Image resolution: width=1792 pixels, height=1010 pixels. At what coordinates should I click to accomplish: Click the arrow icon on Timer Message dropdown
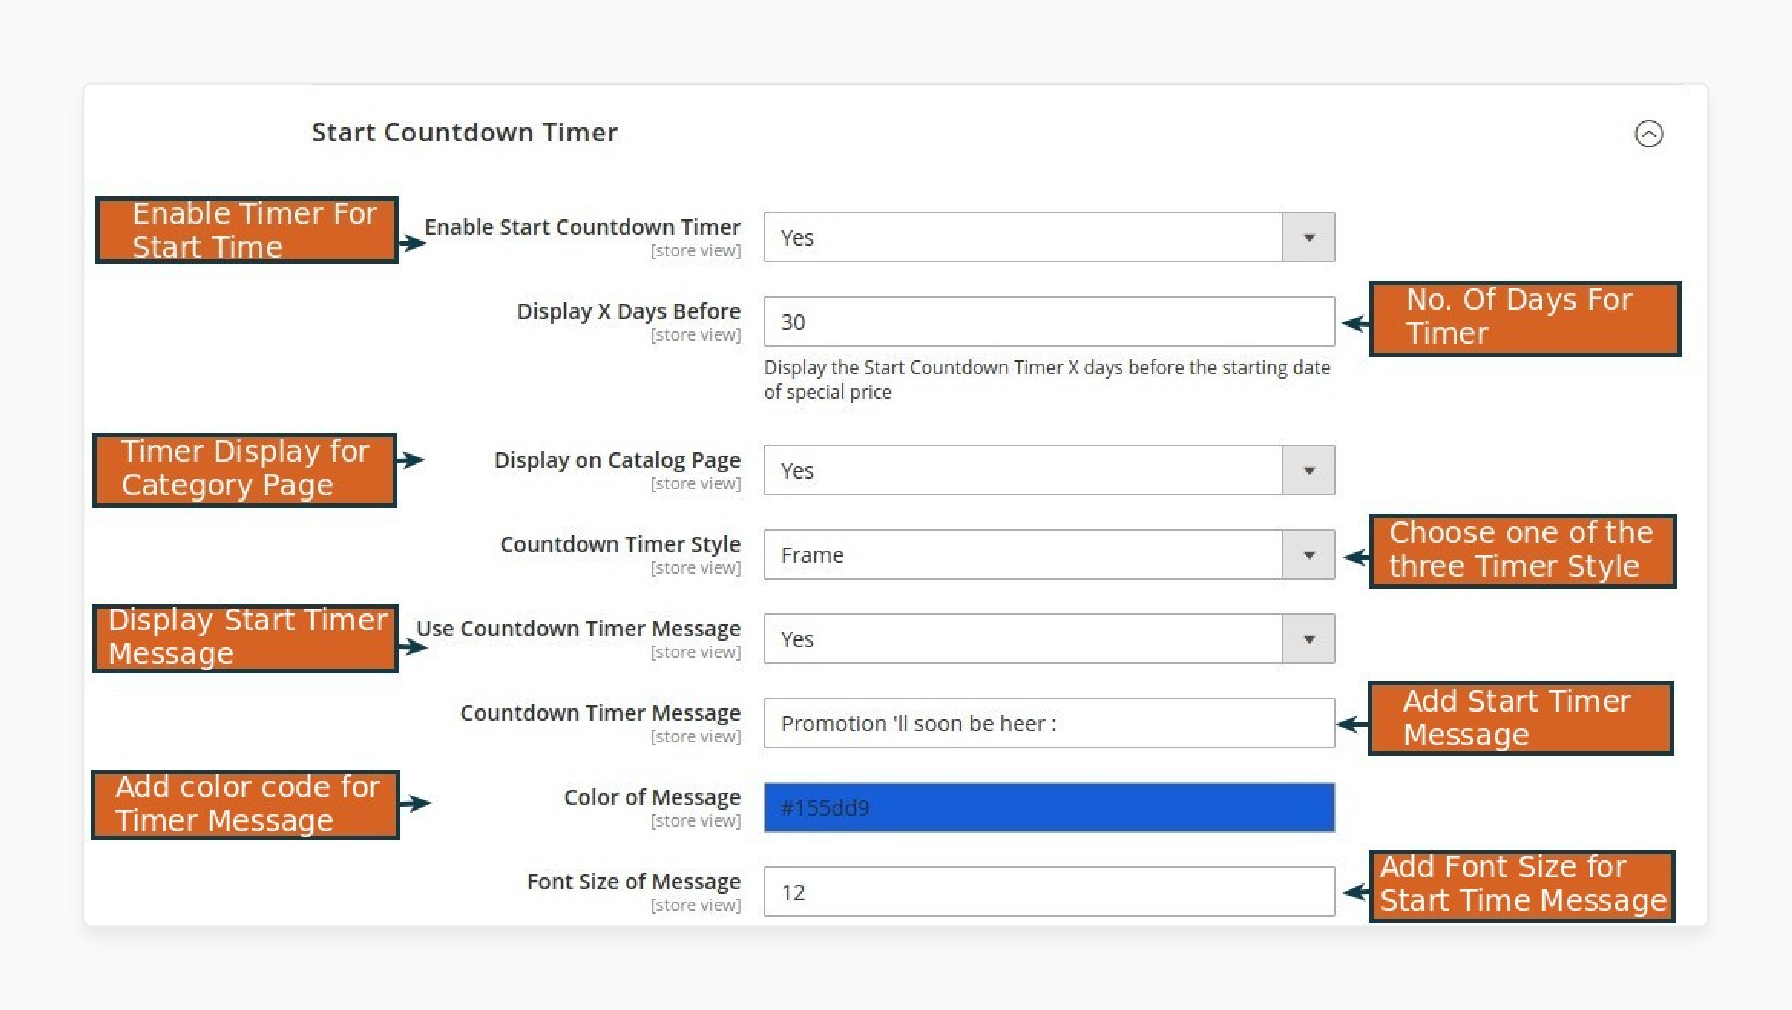[1308, 638]
